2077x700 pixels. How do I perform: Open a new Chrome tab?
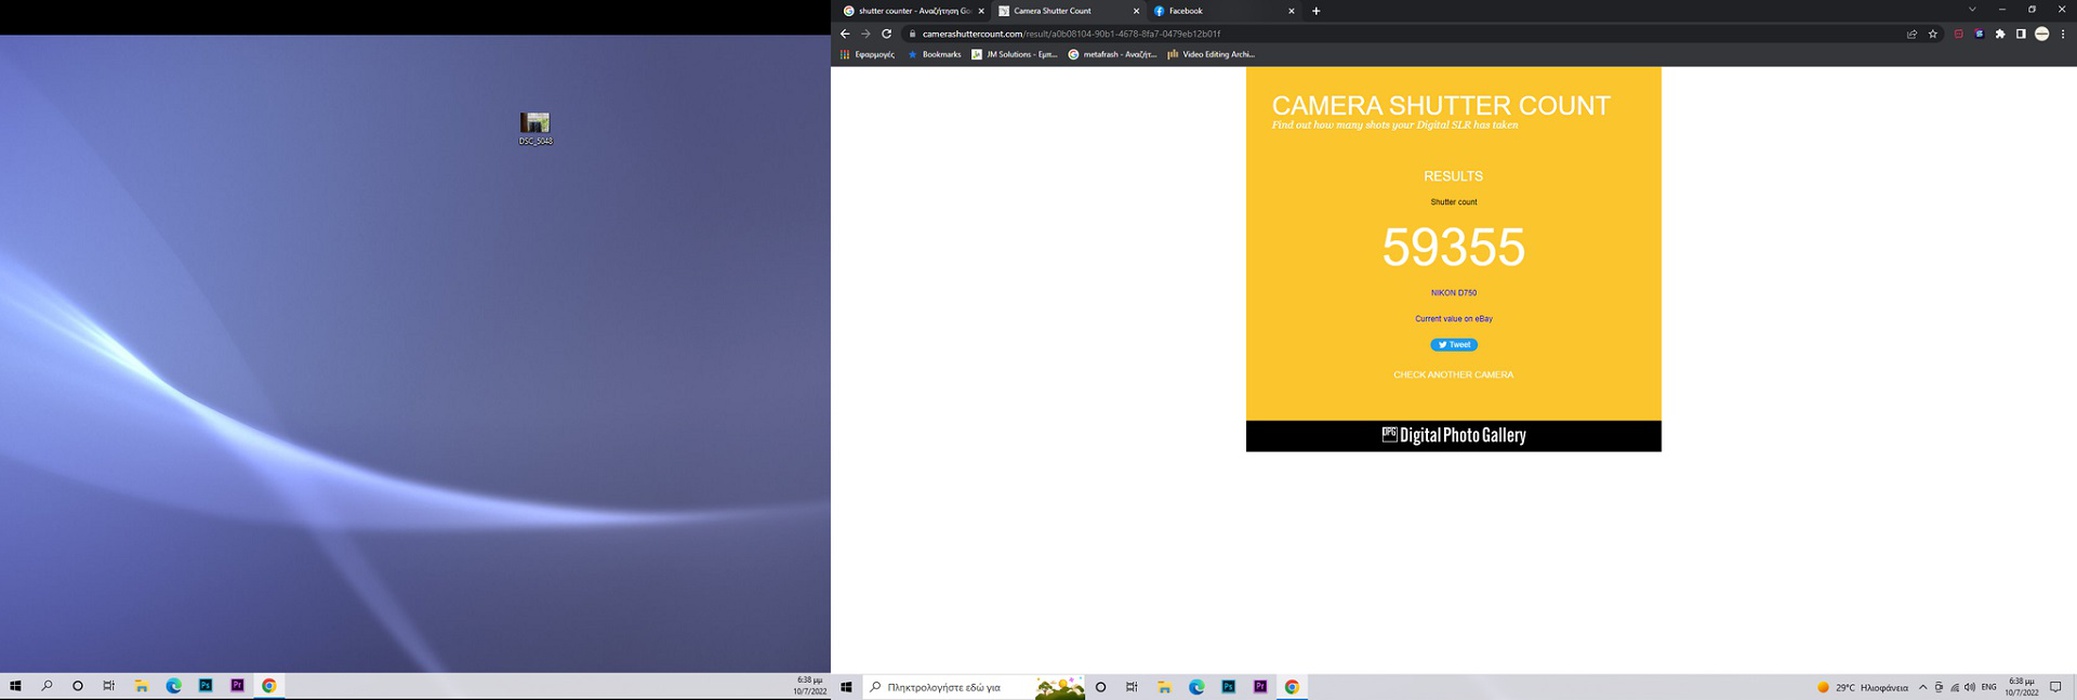click(1316, 11)
